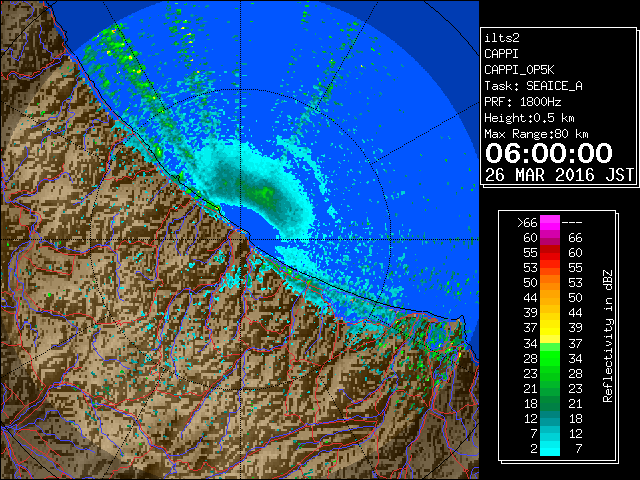Click the left legend value '21'
This screenshot has height=480, width=640.
[x=531, y=388]
